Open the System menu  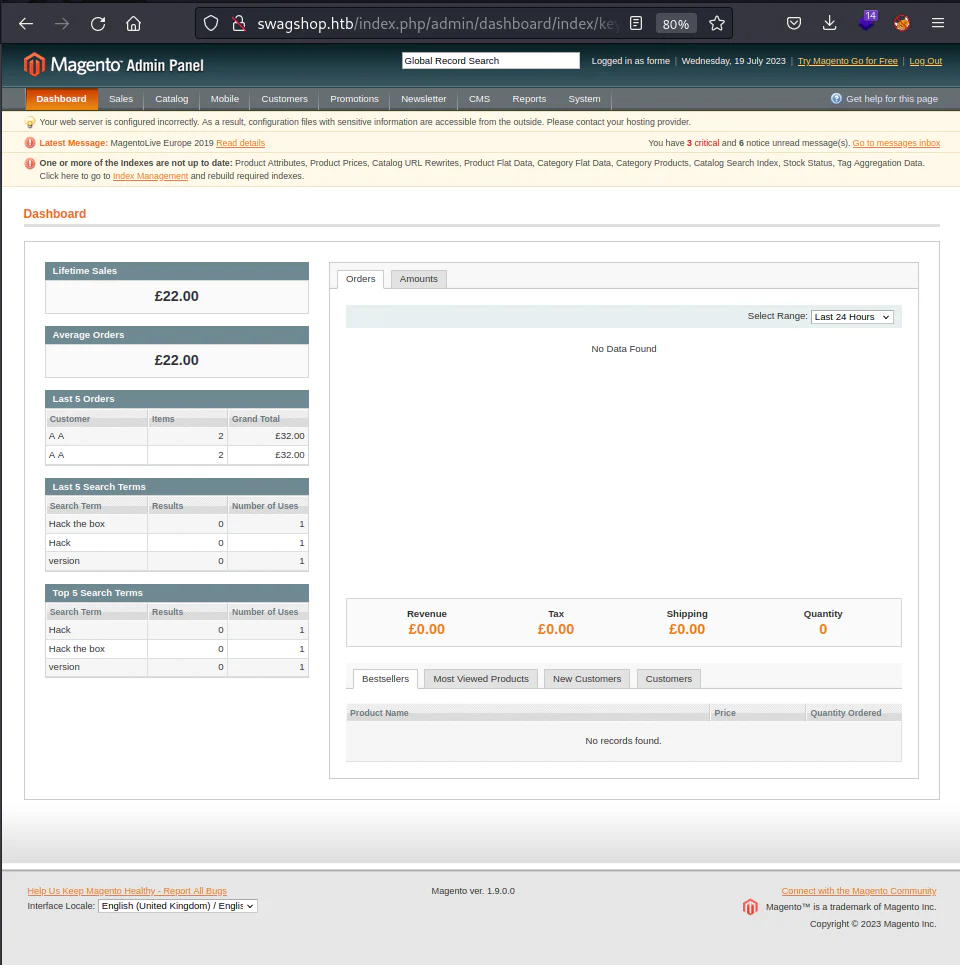pyautogui.click(x=584, y=98)
